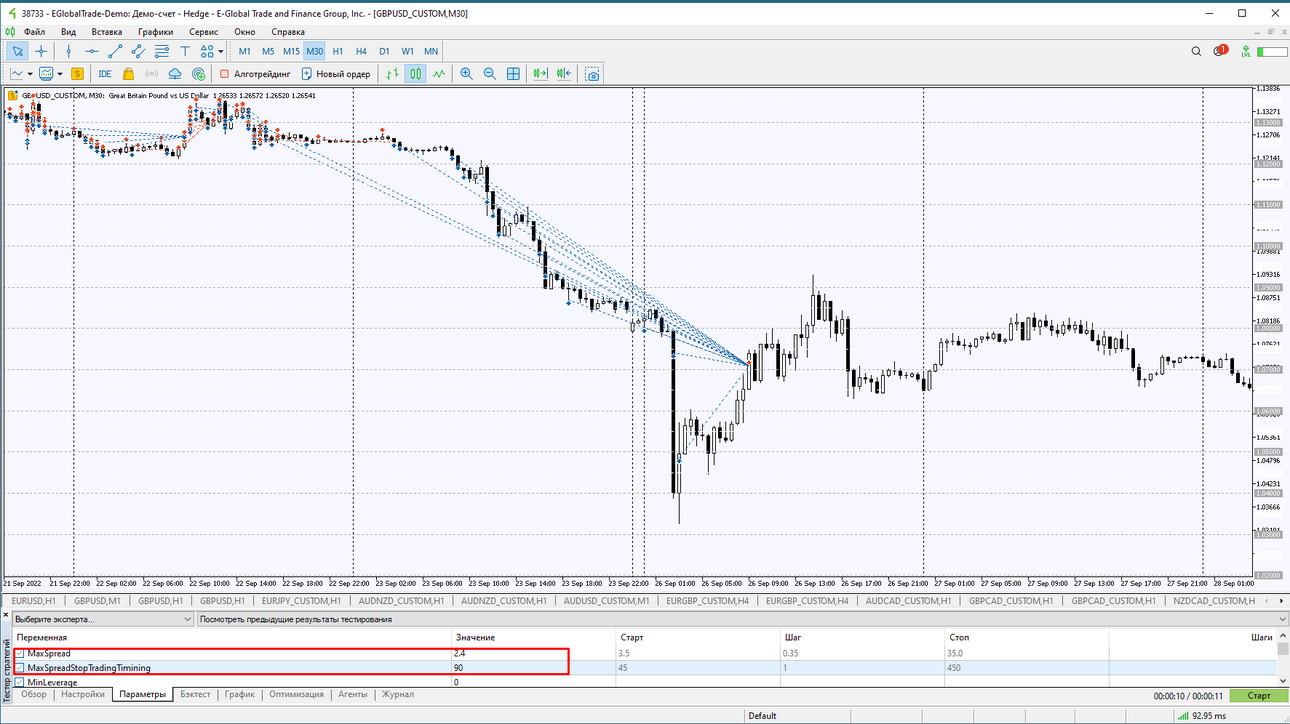This screenshot has width=1290, height=724.
Task: Select the equidistant channel tool
Action: [138, 51]
